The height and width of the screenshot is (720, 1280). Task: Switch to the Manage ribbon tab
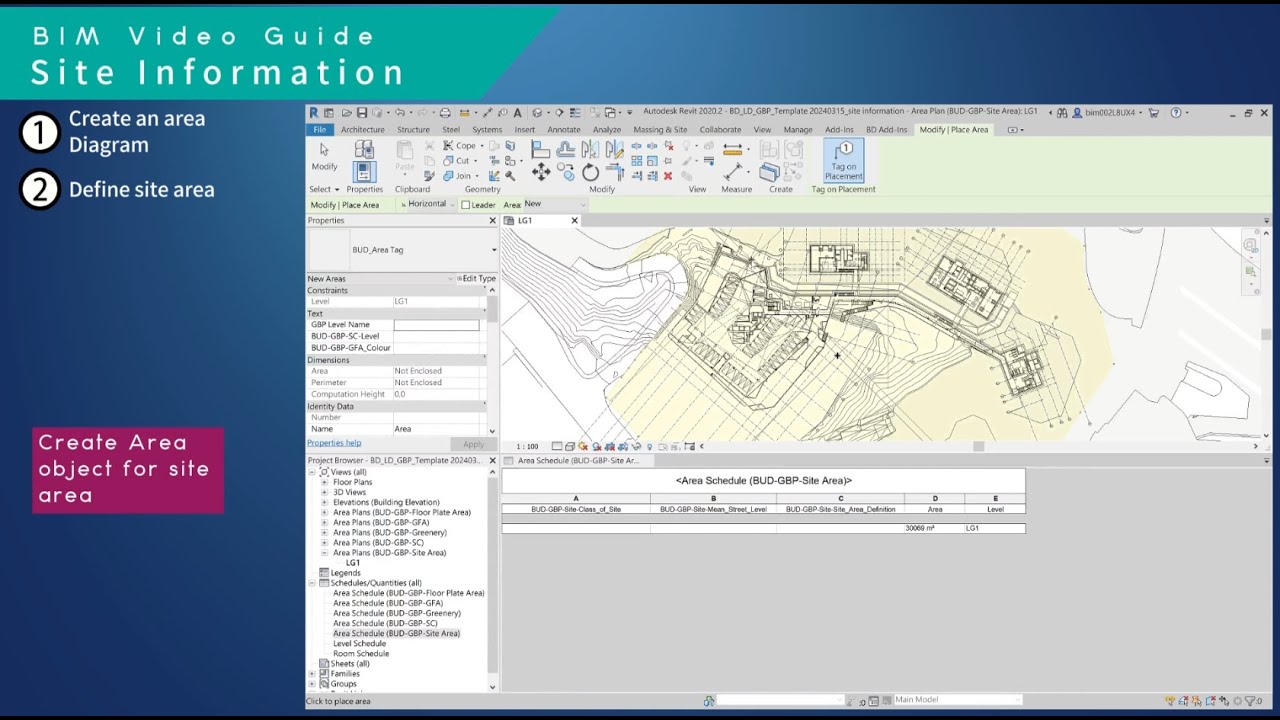(x=798, y=130)
